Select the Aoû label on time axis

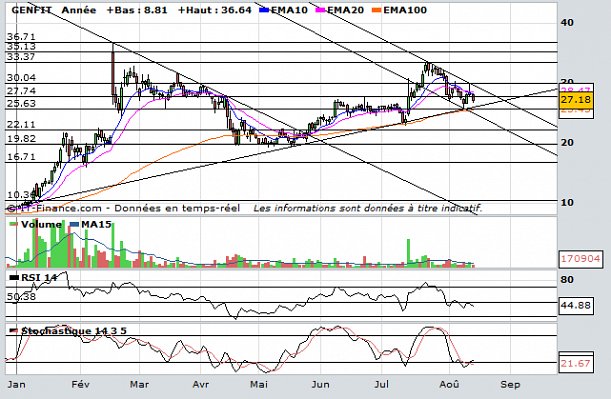pyautogui.click(x=449, y=385)
